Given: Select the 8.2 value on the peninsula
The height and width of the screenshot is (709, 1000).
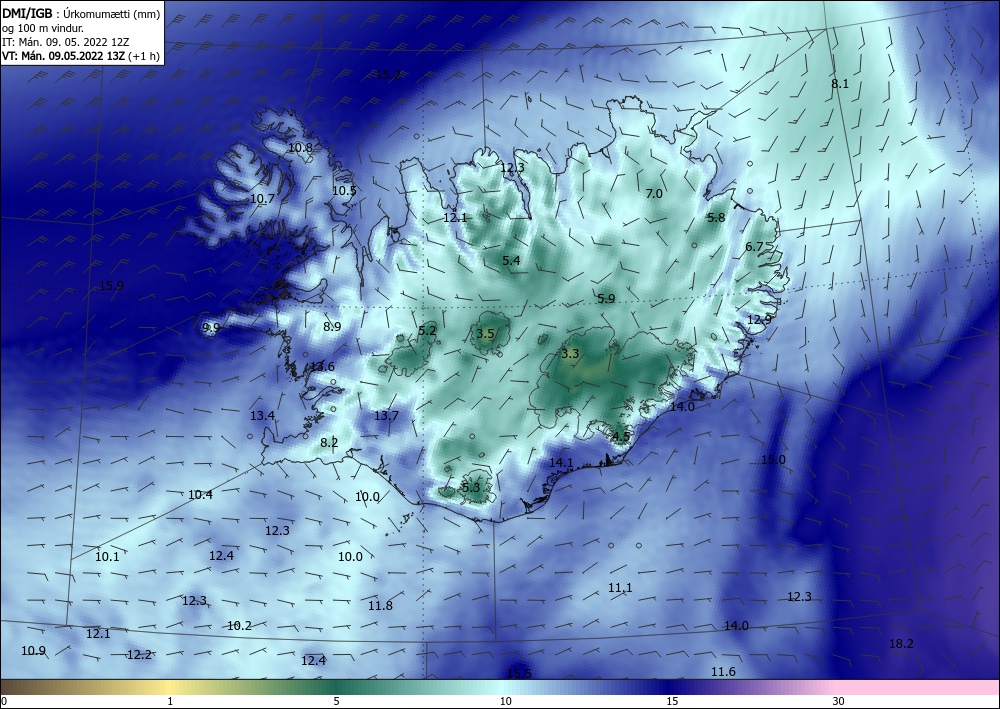Looking at the screenshot, I should pos(329,442).
